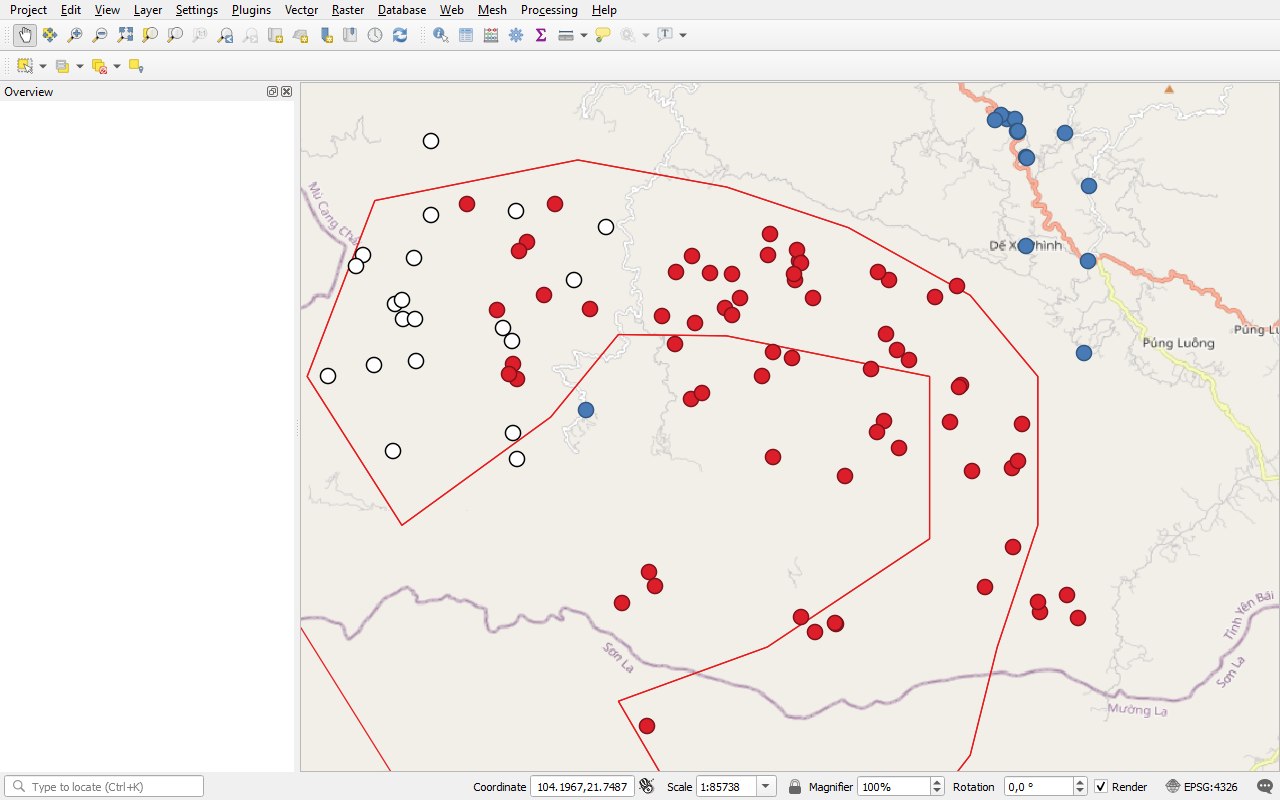
Task: Click the Coordinate input field
Action: tap(583, 787)
